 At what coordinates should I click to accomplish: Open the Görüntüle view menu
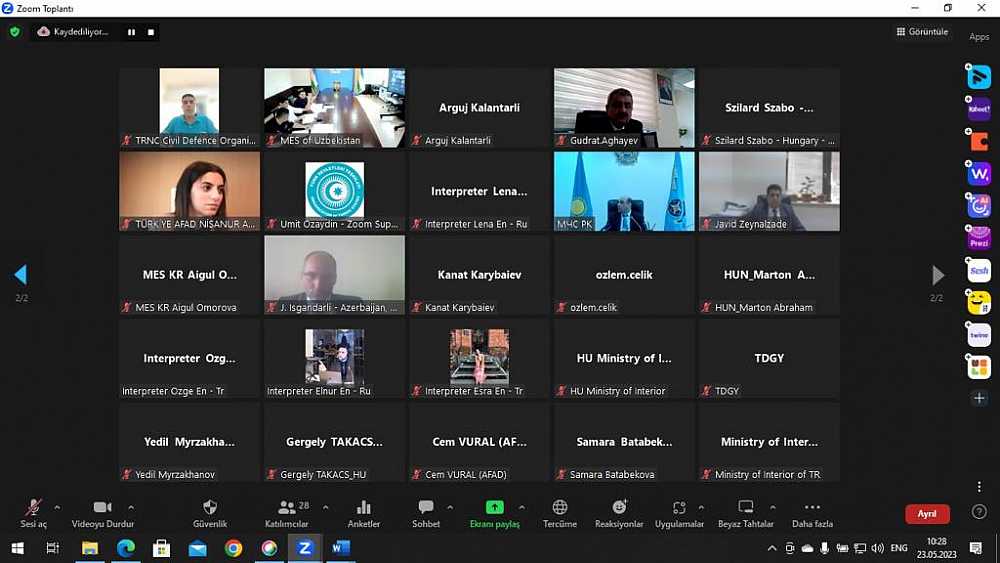922,32
